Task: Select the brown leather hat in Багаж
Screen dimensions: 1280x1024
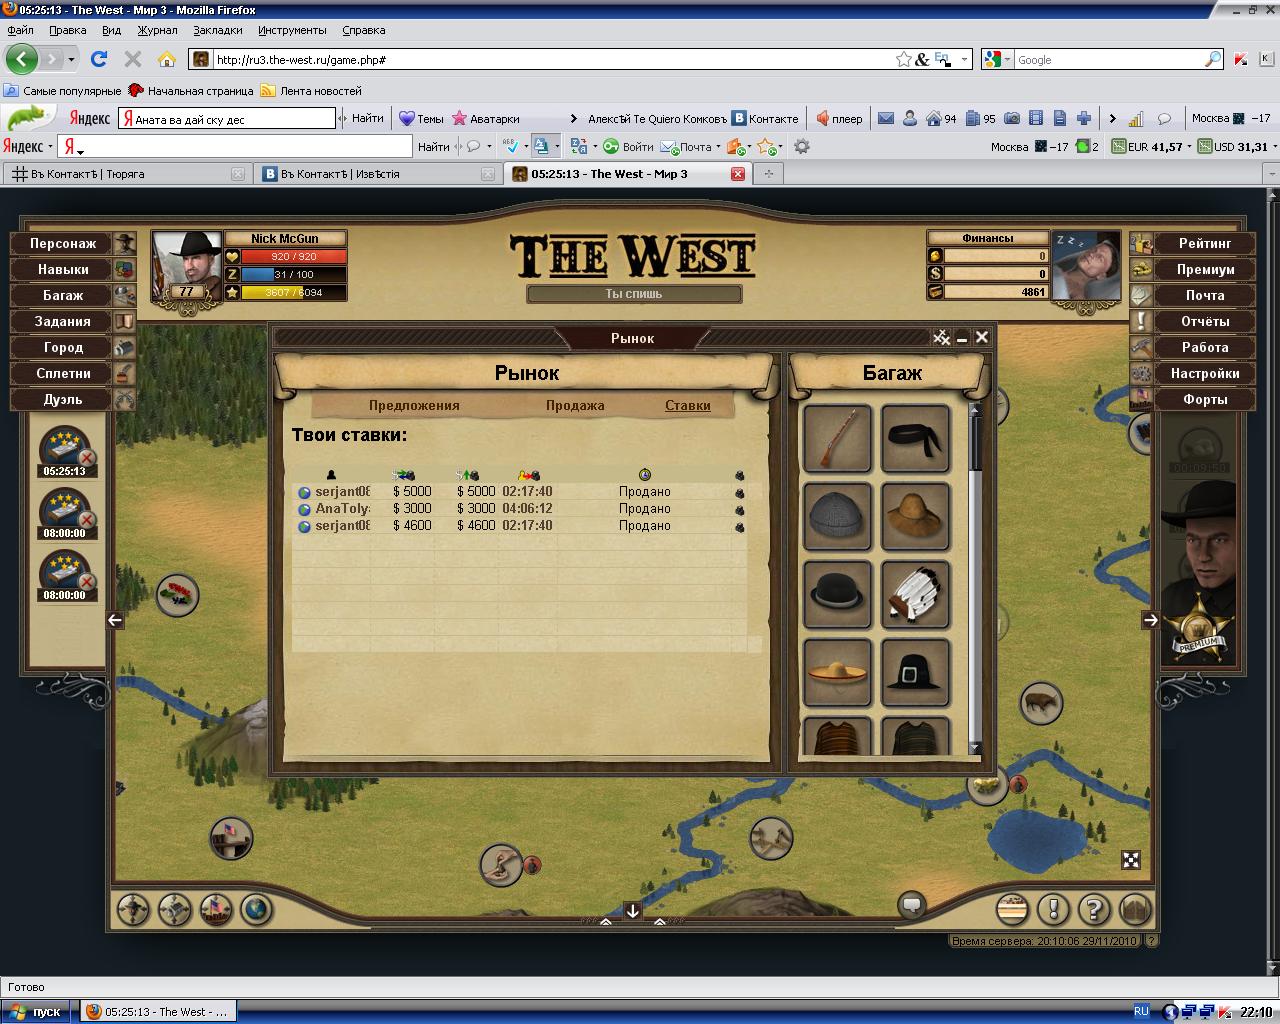Action: click(x=916, y=516)
